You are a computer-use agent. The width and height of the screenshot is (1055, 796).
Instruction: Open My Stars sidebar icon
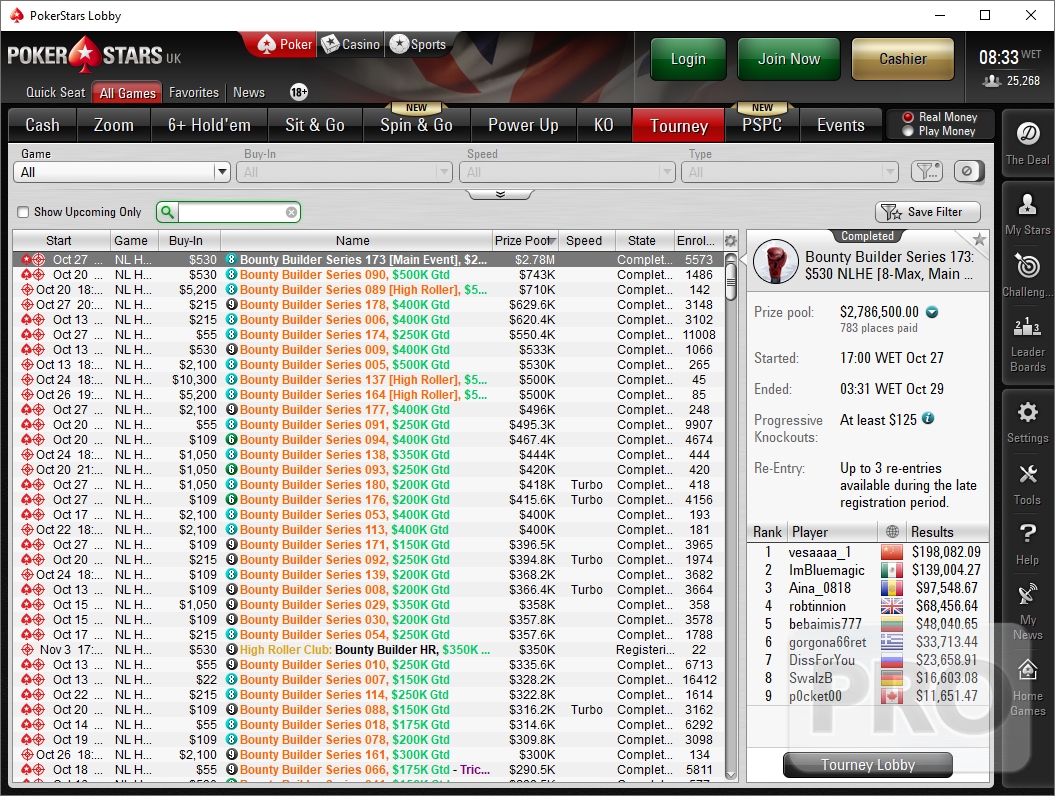click(x=1027, y=204)
